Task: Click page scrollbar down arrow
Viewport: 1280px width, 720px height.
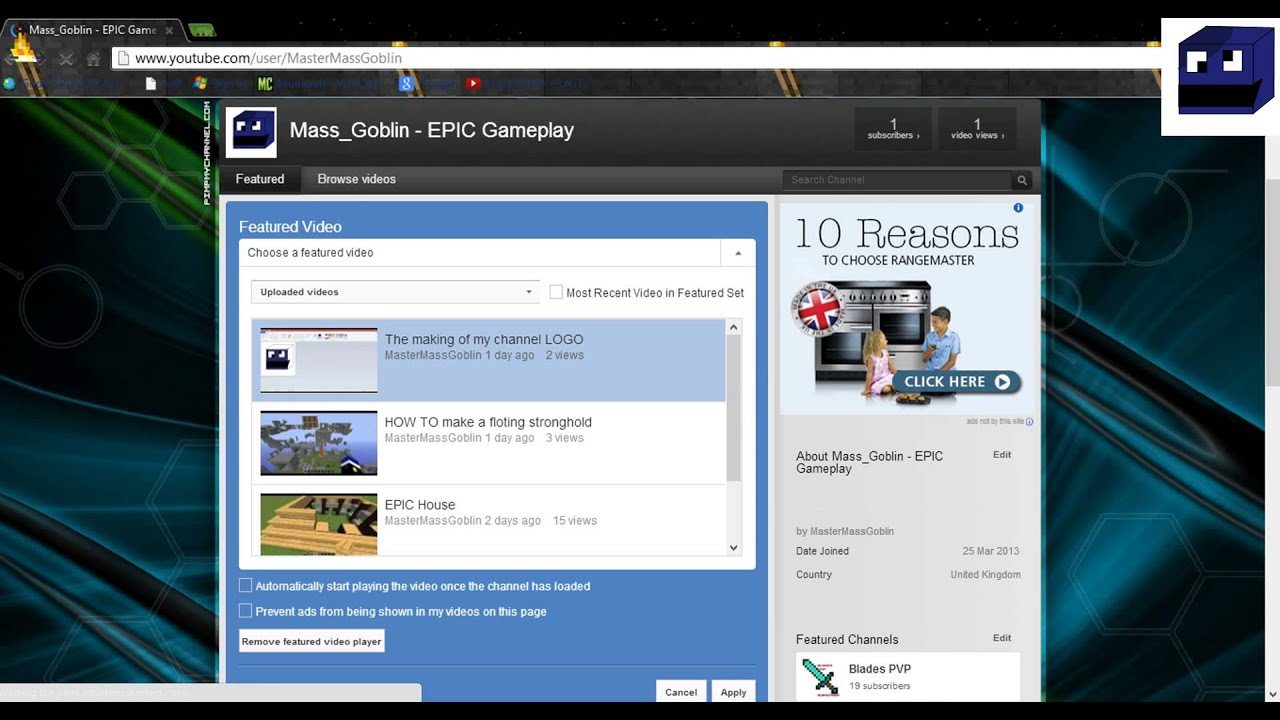Action: tap(1272, 693)
